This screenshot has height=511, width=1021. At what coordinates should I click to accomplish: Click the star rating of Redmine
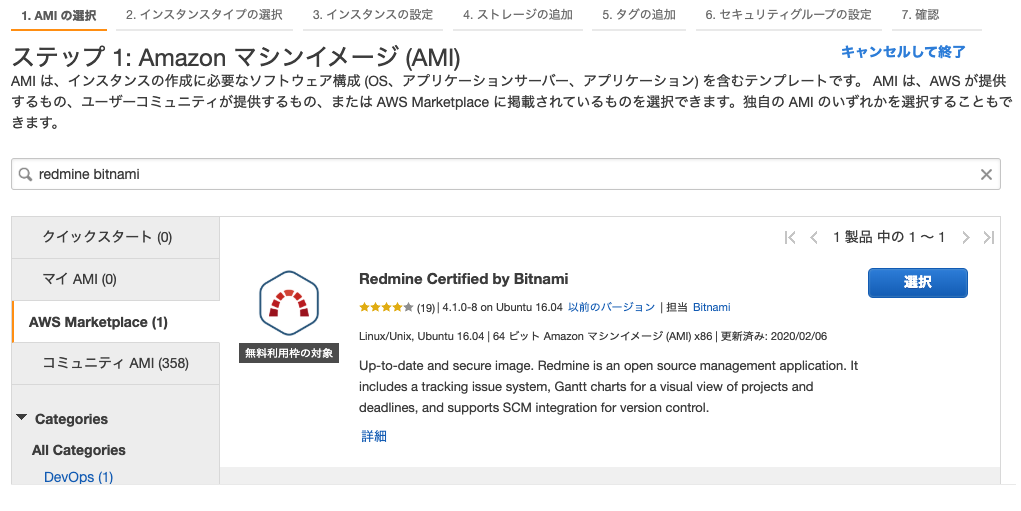pos(386,307)
